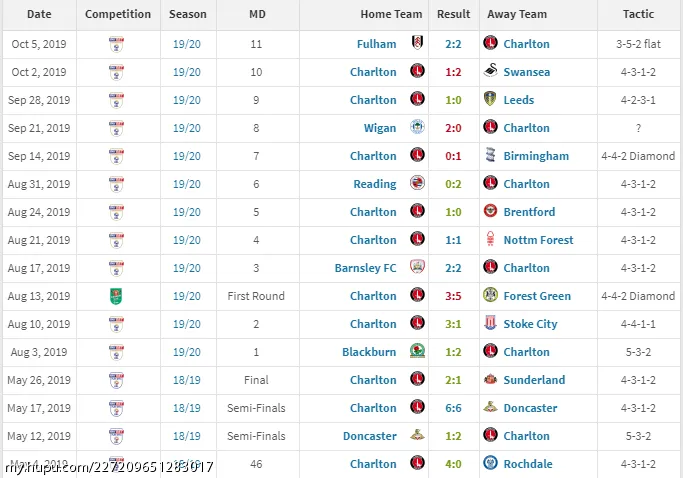Click the Swansea swan crest icon
The image size is (683, 478).
490,71
